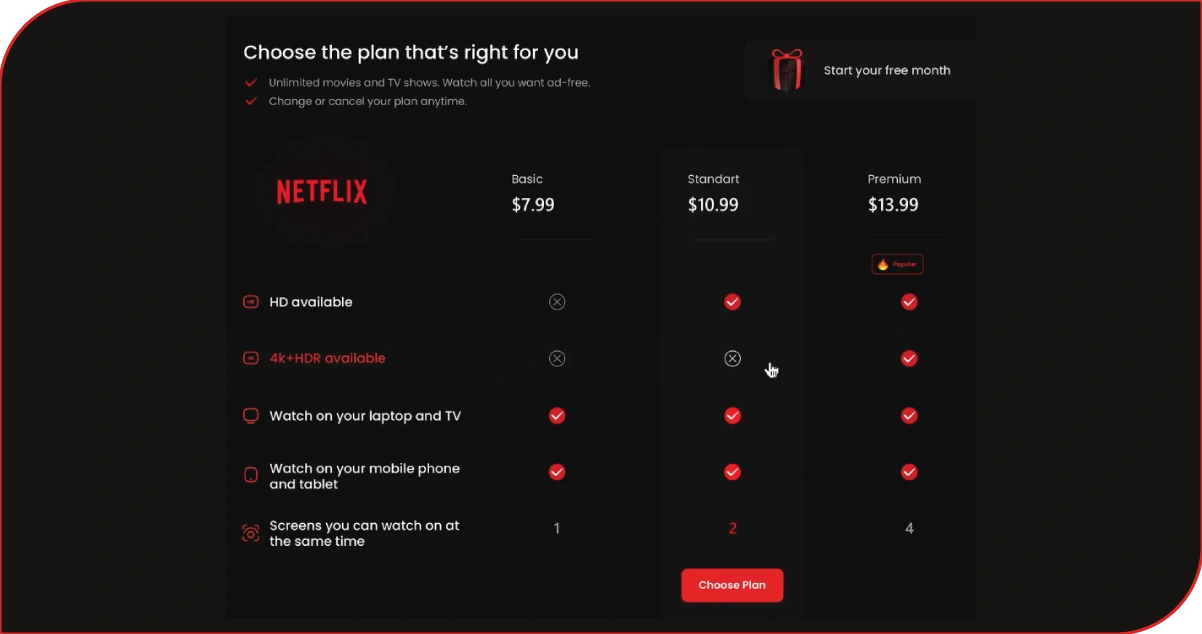
Task: Click the 4k+HDR row icon
Action: click(x=250, y=357)
